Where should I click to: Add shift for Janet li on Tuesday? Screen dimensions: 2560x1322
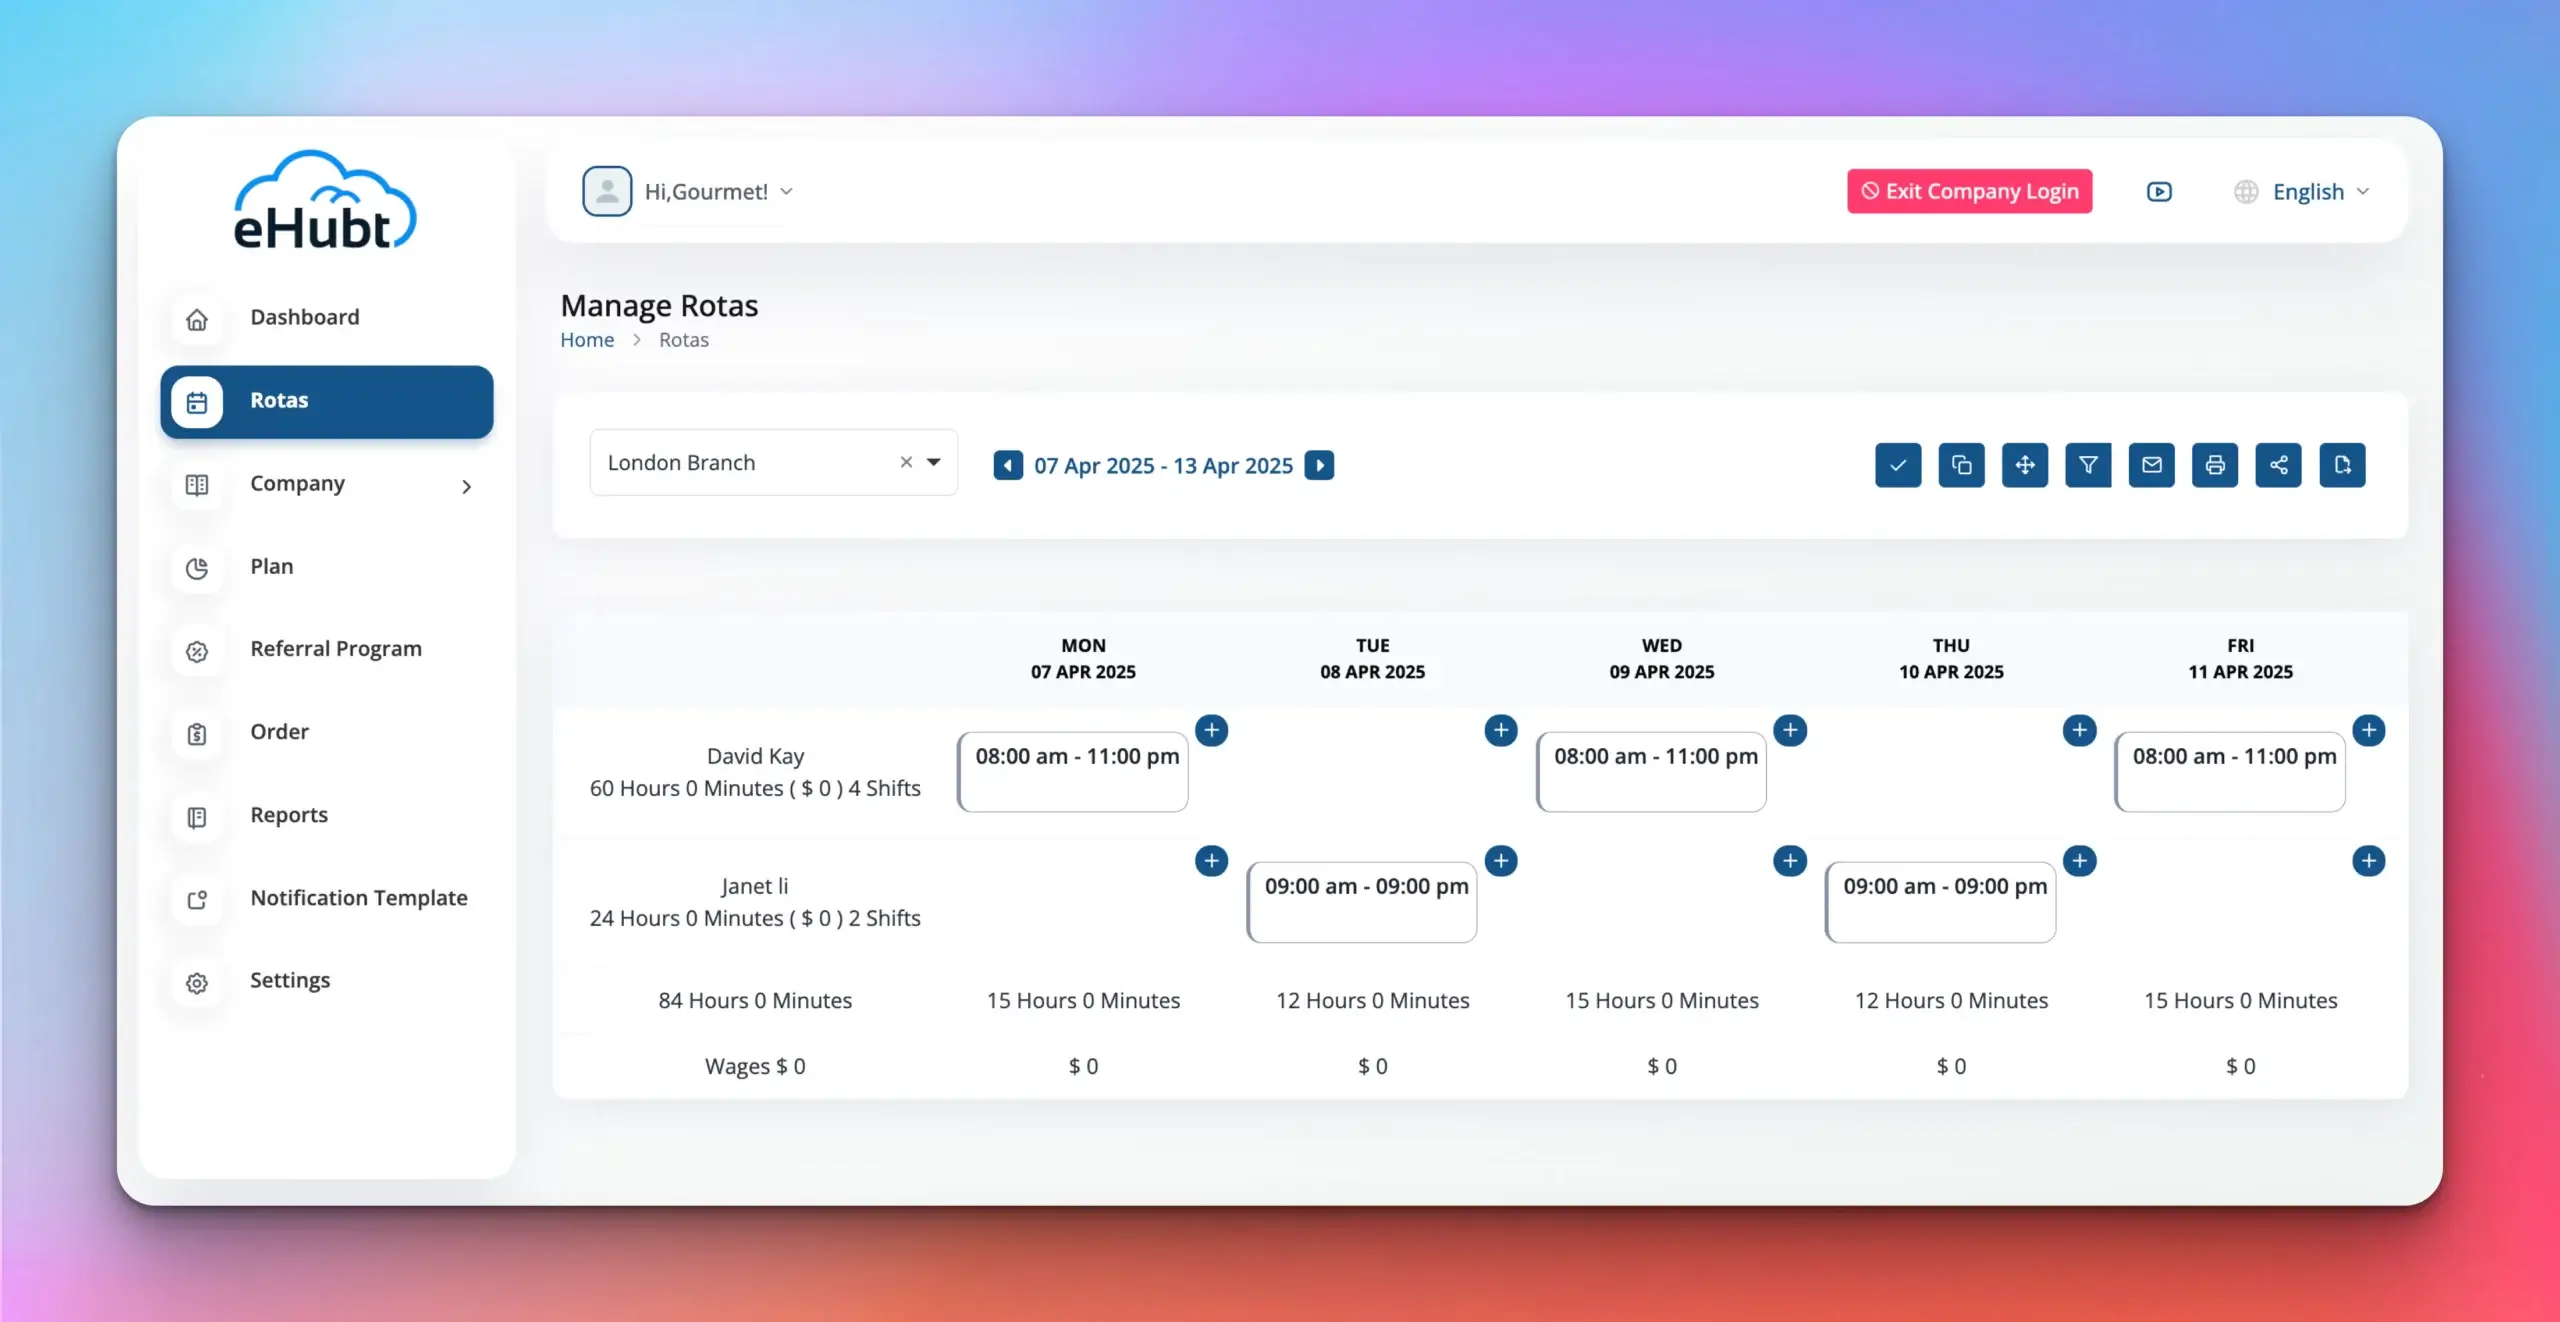(x=1501, y=861)
